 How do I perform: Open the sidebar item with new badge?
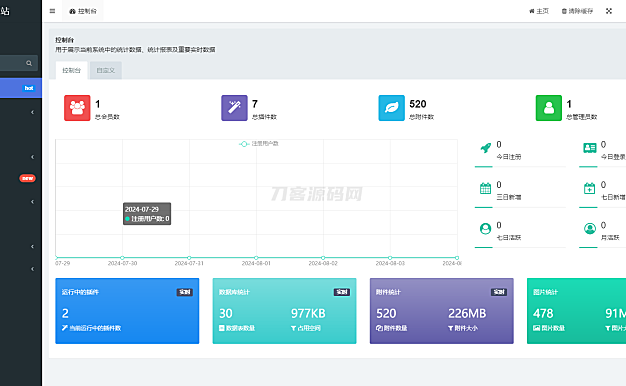[21, 178]
